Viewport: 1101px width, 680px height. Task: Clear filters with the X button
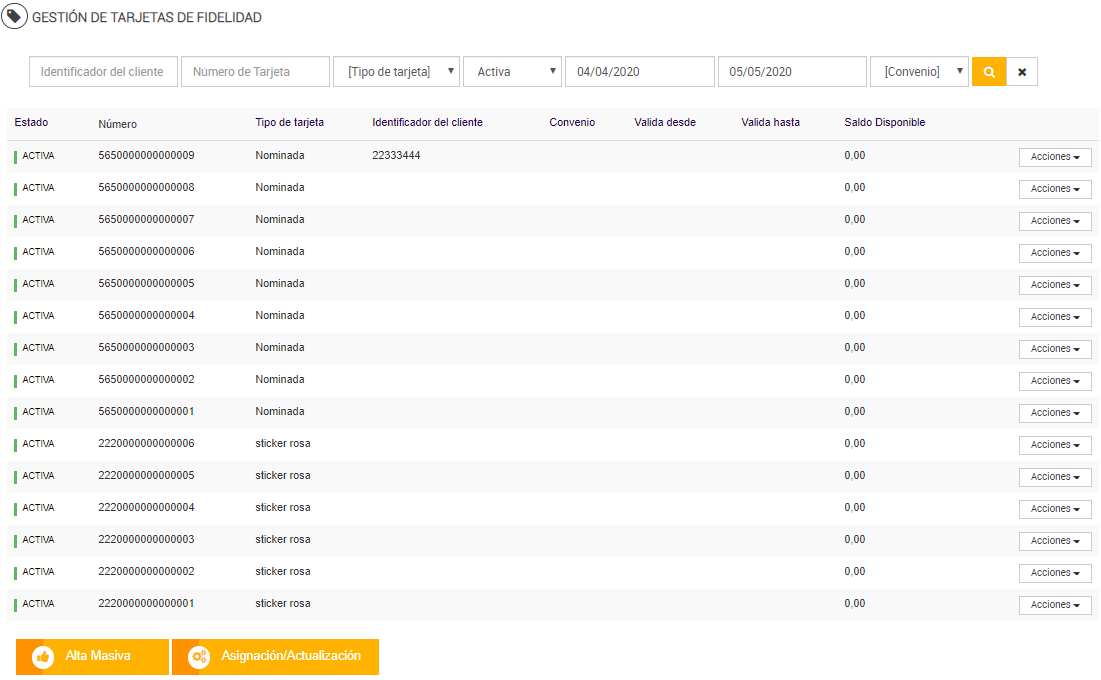pos(1022,72)
